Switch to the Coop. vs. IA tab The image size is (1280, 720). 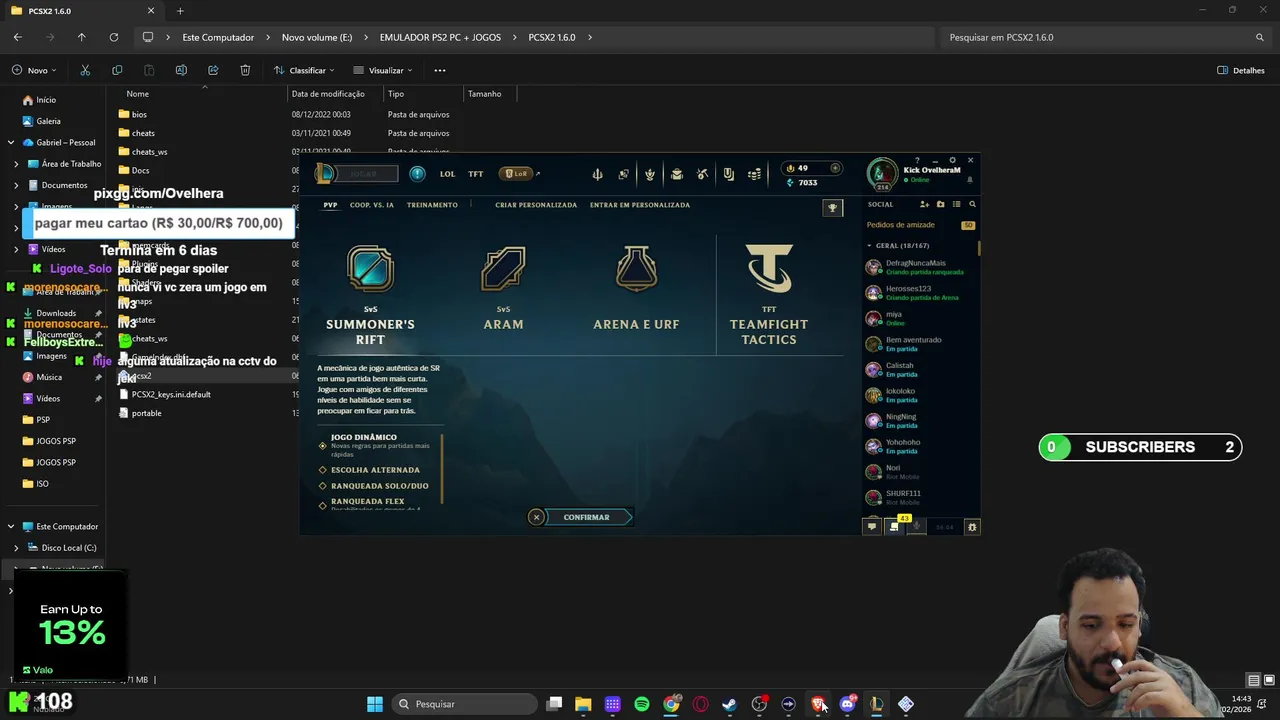(x=372, y=205)
